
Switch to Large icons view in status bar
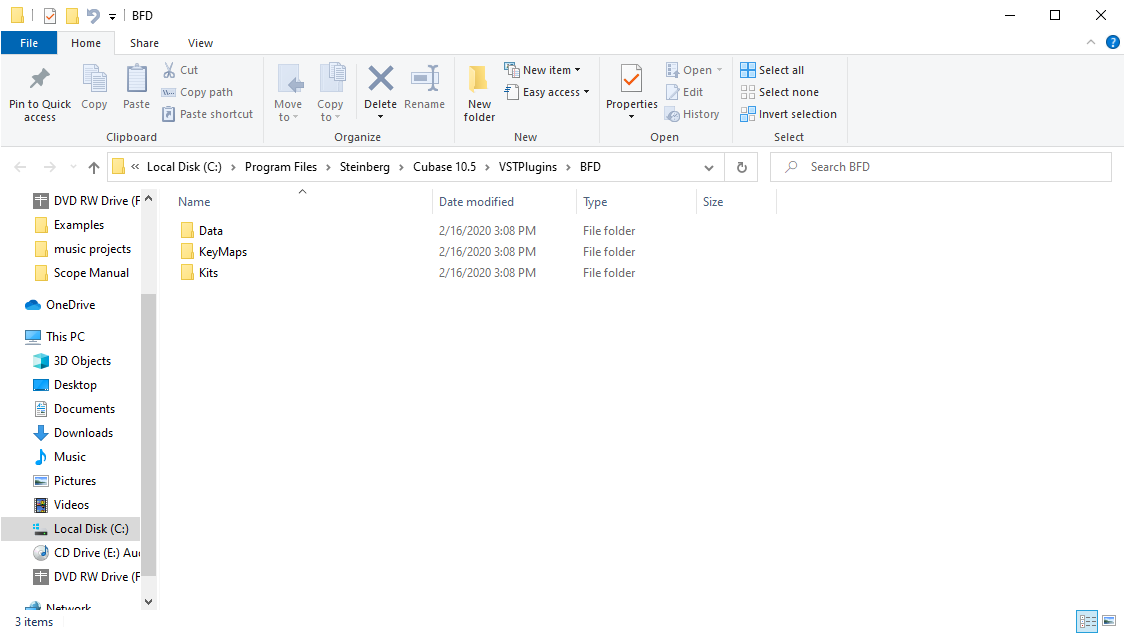(1109, 621)
